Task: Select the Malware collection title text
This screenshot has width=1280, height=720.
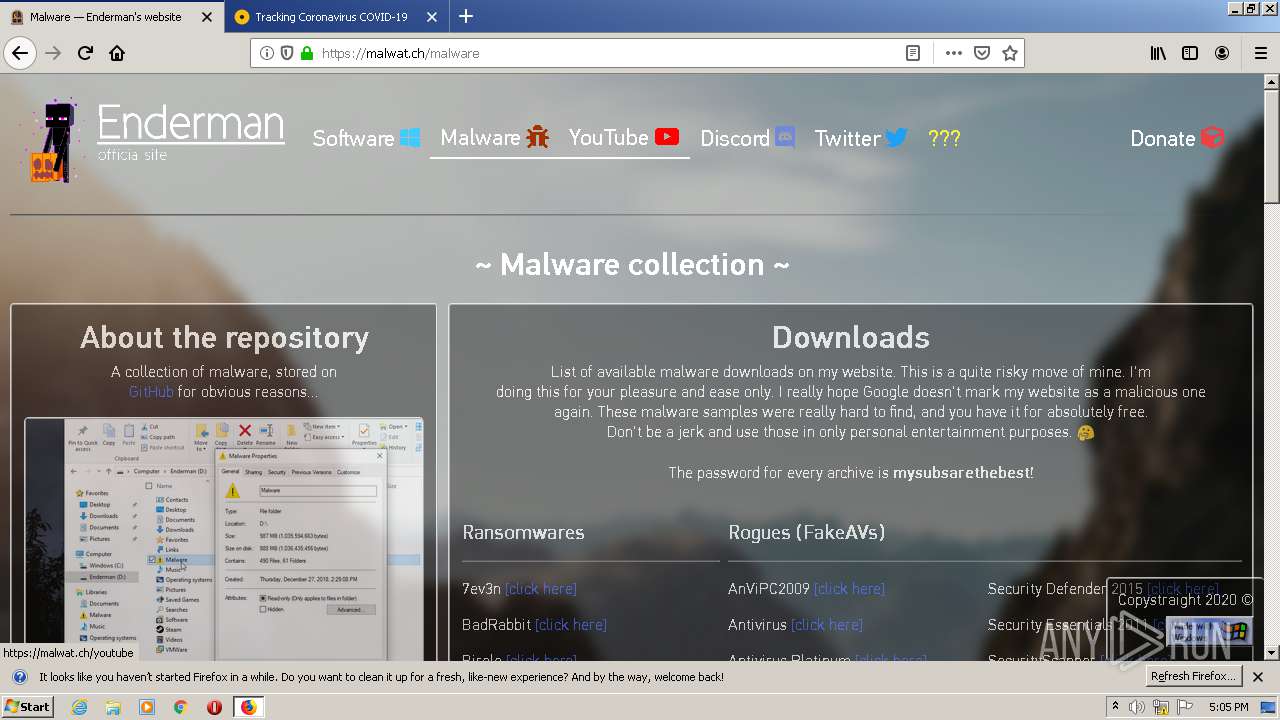Action: click(632, 264)
